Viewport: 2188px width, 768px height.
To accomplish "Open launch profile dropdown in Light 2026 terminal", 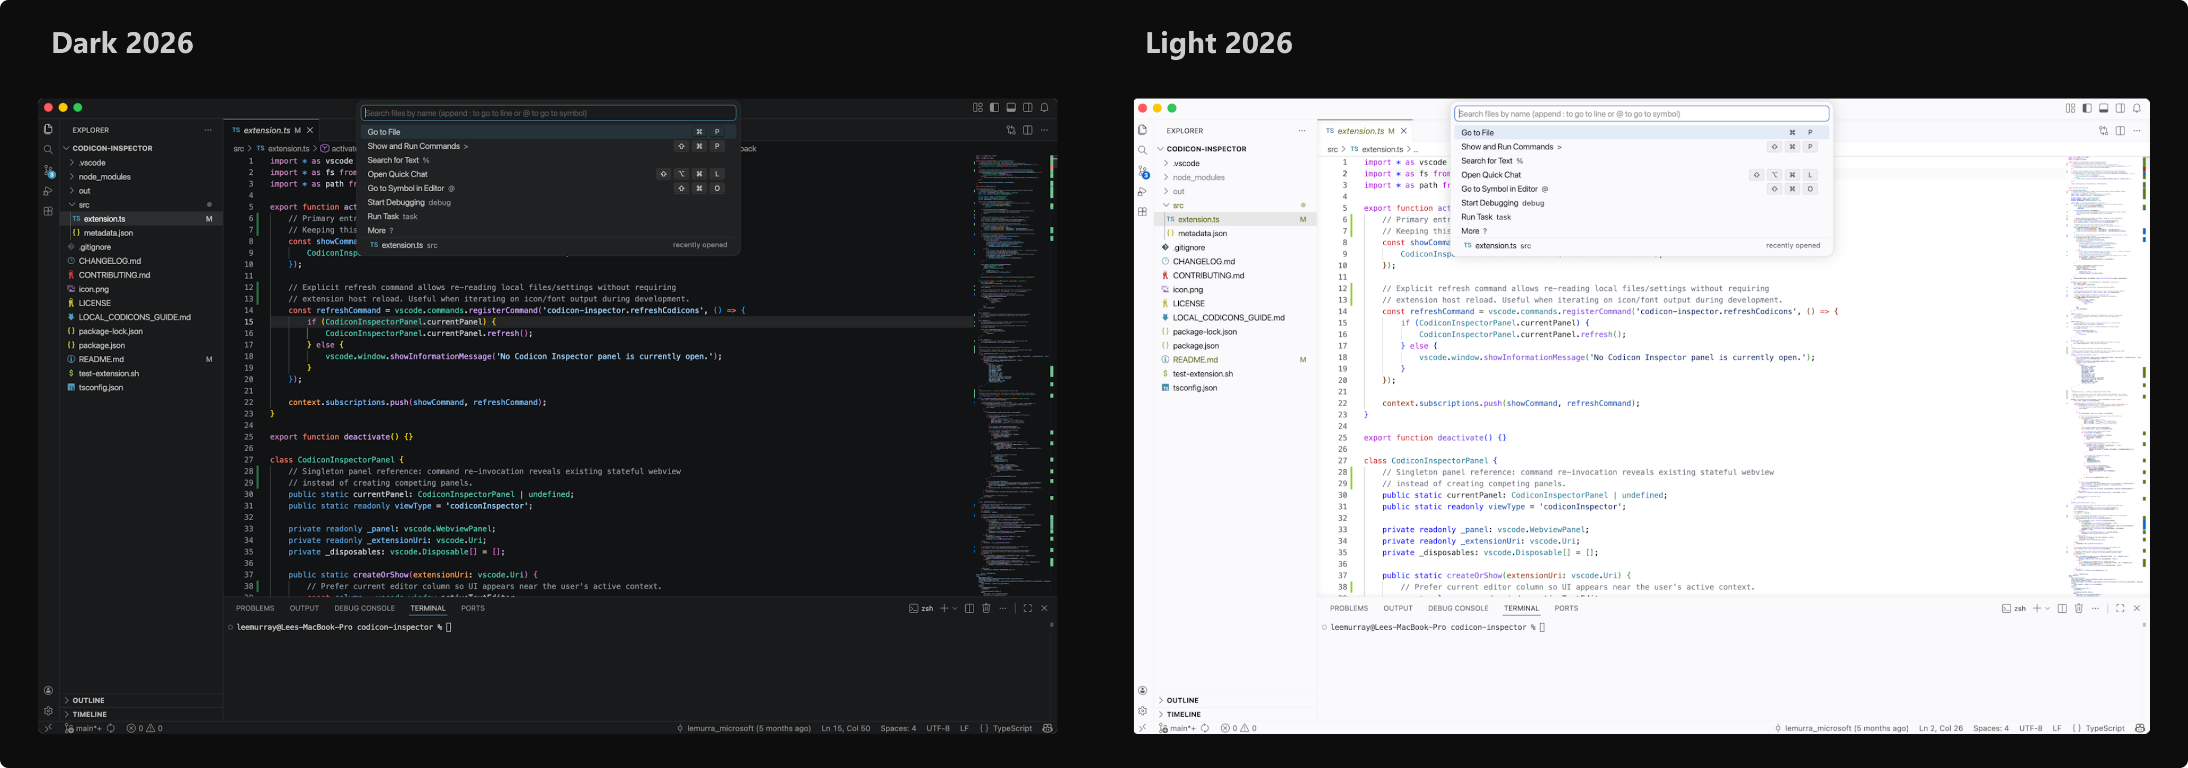I will (2047, 608).
